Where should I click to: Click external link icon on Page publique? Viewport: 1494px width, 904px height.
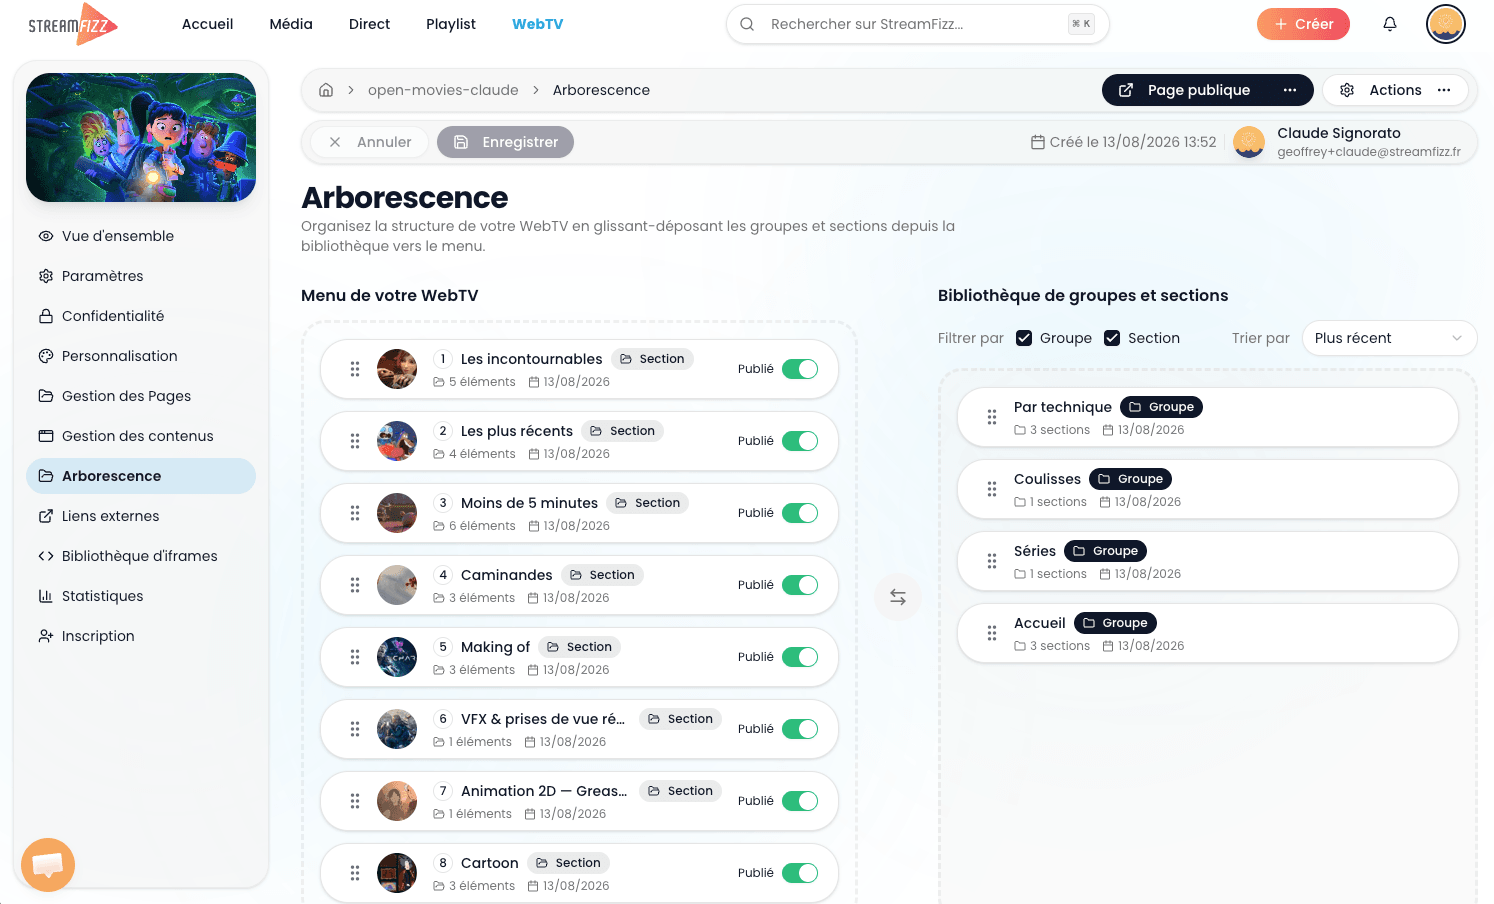pos(1126,90)
